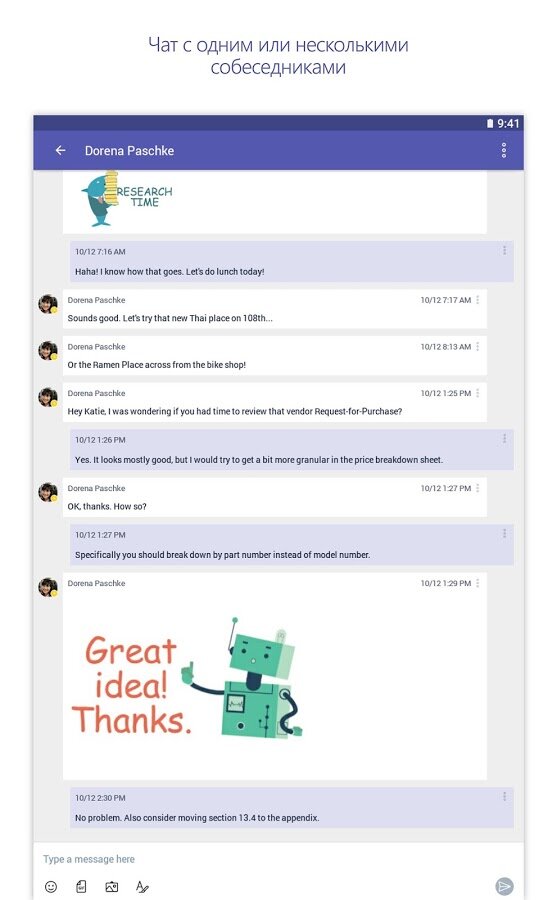Tap the 'Great idea! Thanks.' robot sticker
The width and height of the screenshot is (557, 900).
(188, 678)
